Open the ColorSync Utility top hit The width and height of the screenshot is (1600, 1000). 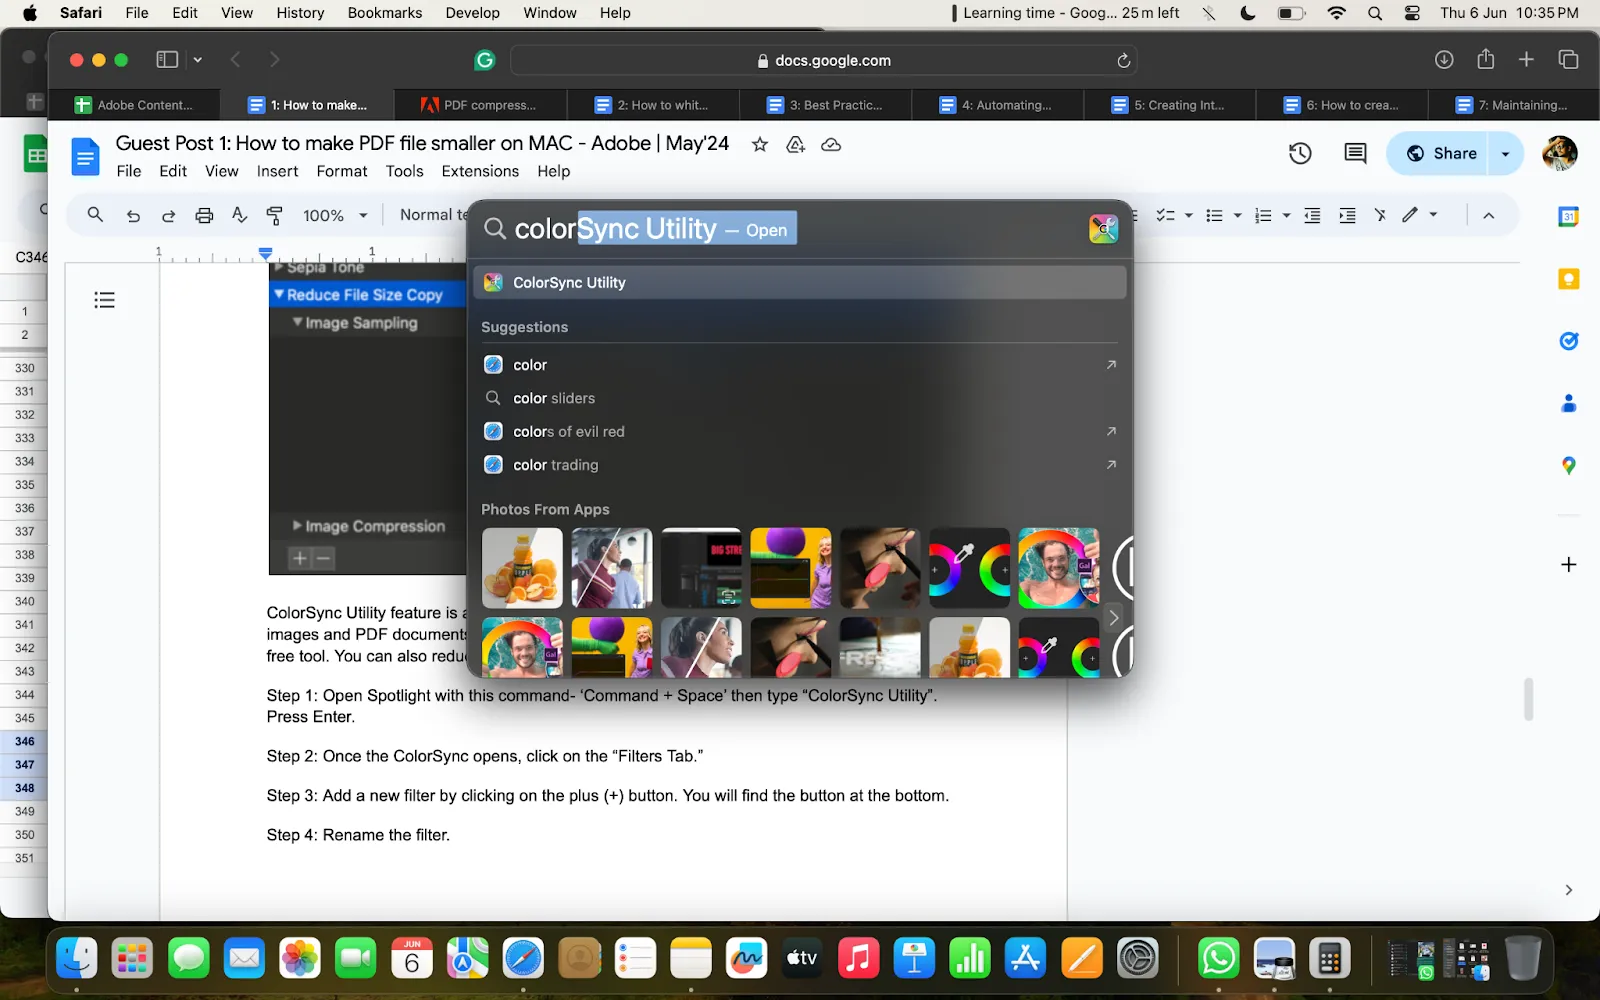tap(800, 283)
